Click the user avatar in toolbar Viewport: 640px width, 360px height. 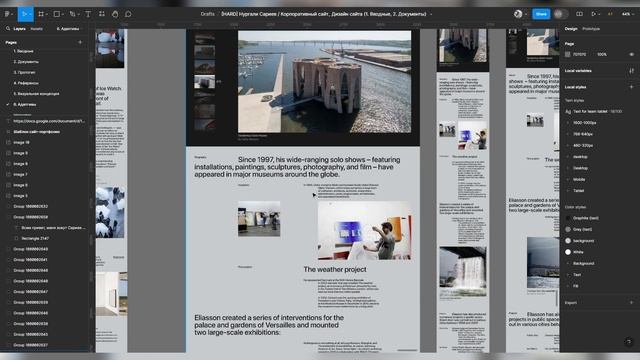tap(518, 14)
